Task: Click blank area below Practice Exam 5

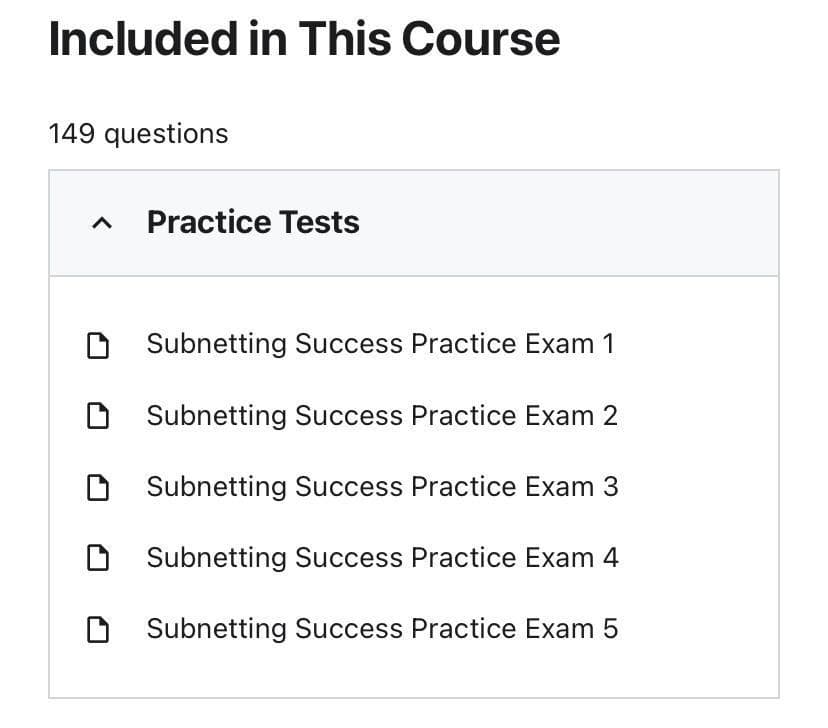Action: point(414,672)
